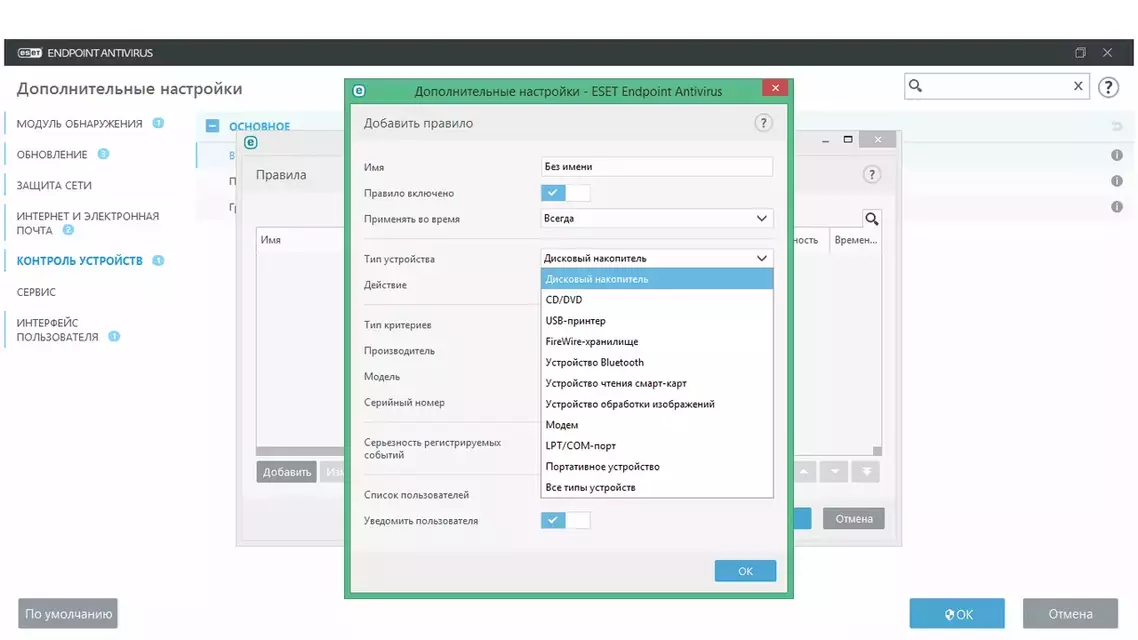Viewport: 1138px width, 640px height.
Task: Click Отмена in the main settings window
Action: 1071,614
